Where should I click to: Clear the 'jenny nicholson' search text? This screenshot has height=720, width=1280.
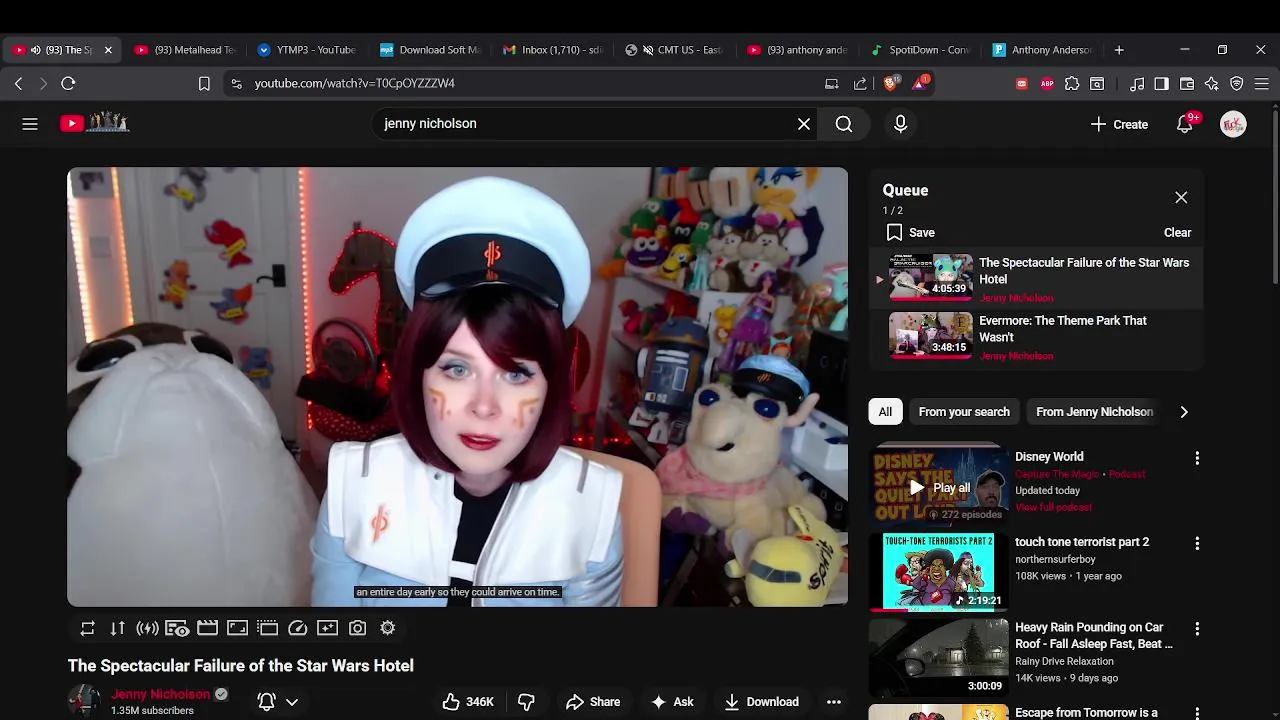pyautogui.click(x=804, y=124)
